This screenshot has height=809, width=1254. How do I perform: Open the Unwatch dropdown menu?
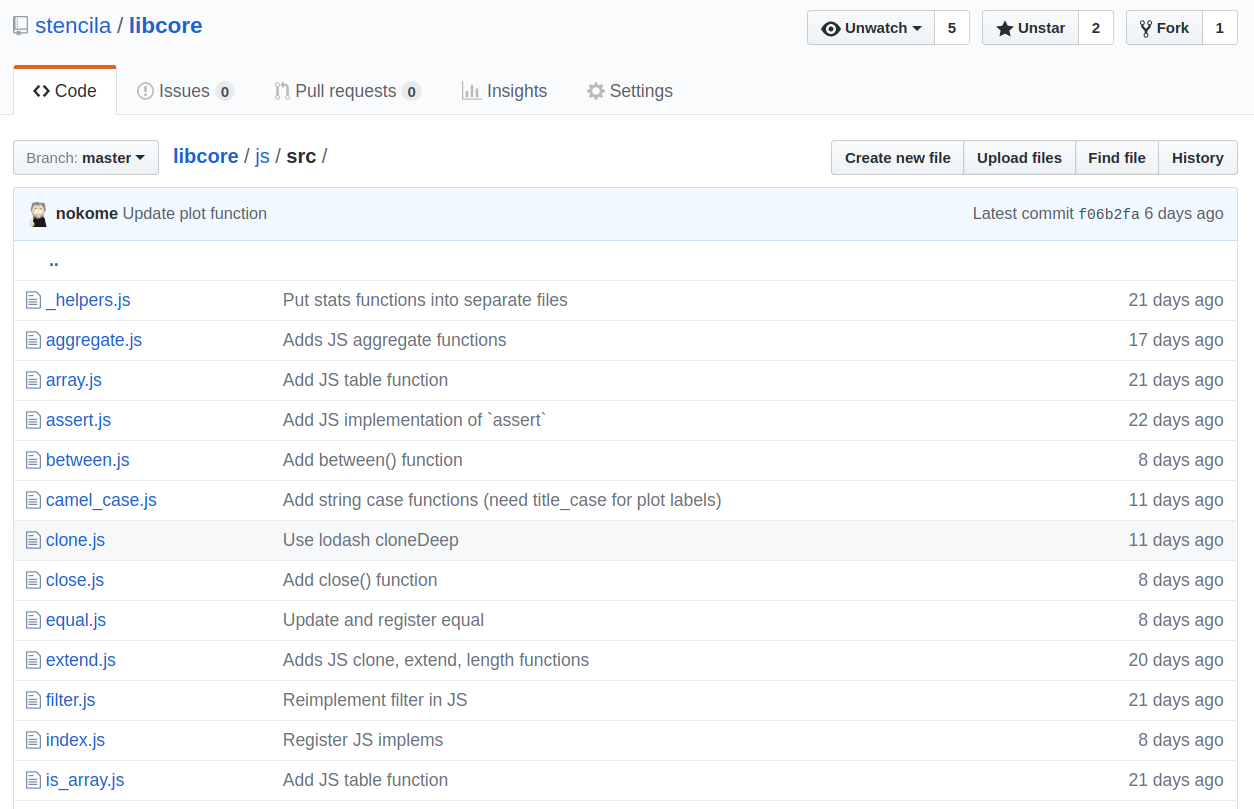pos(871,28)
